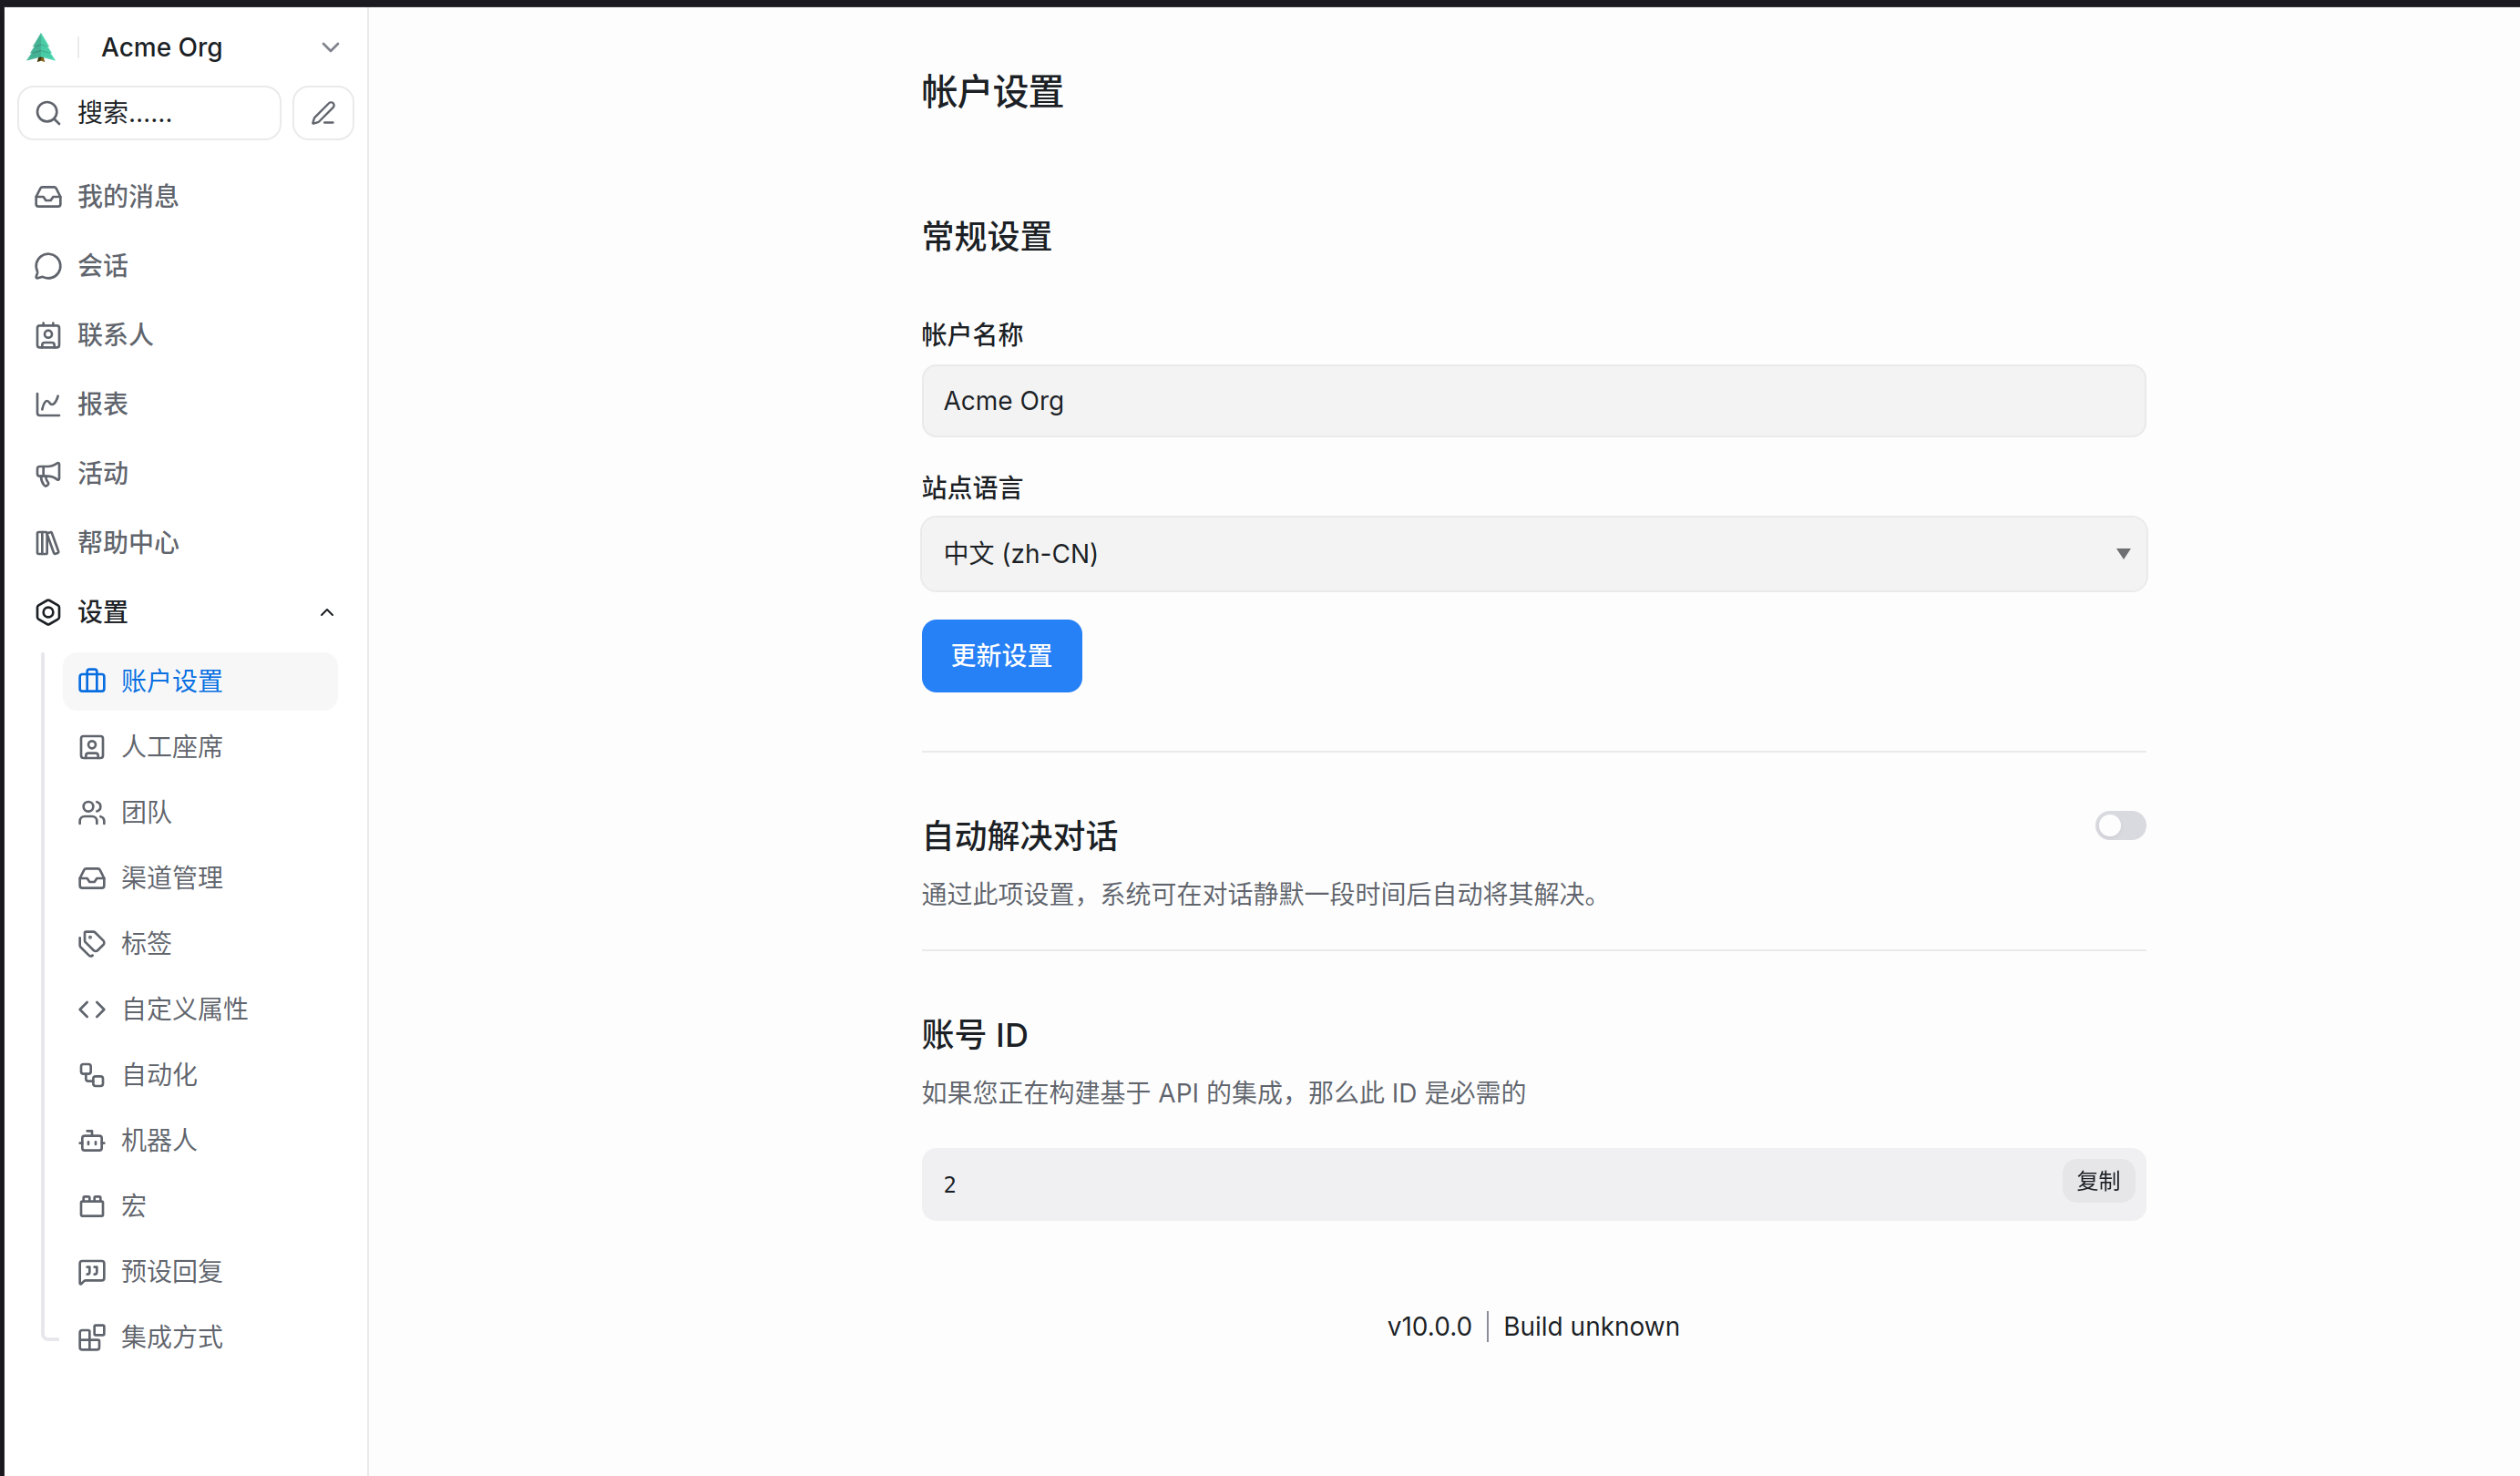Screen dimensions: 2520x1476
Task: Open the 报表 chart icon
Action: click(x=48, y=404)
